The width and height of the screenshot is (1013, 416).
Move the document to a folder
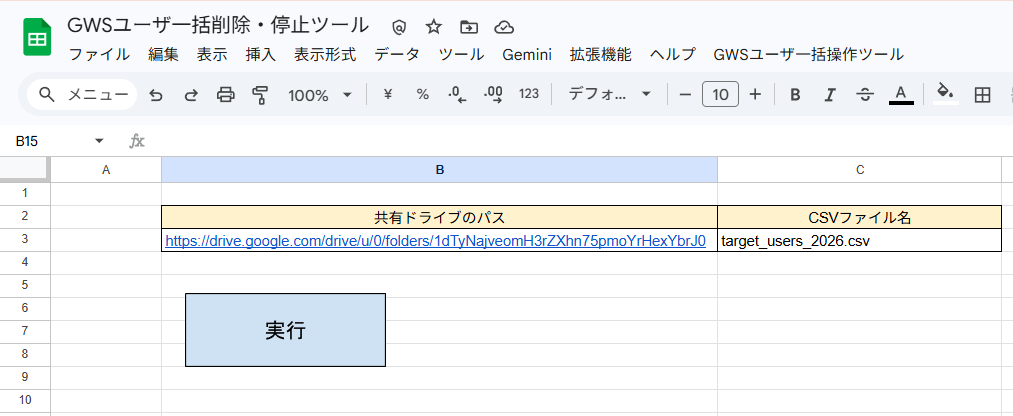tap(468, 26)
